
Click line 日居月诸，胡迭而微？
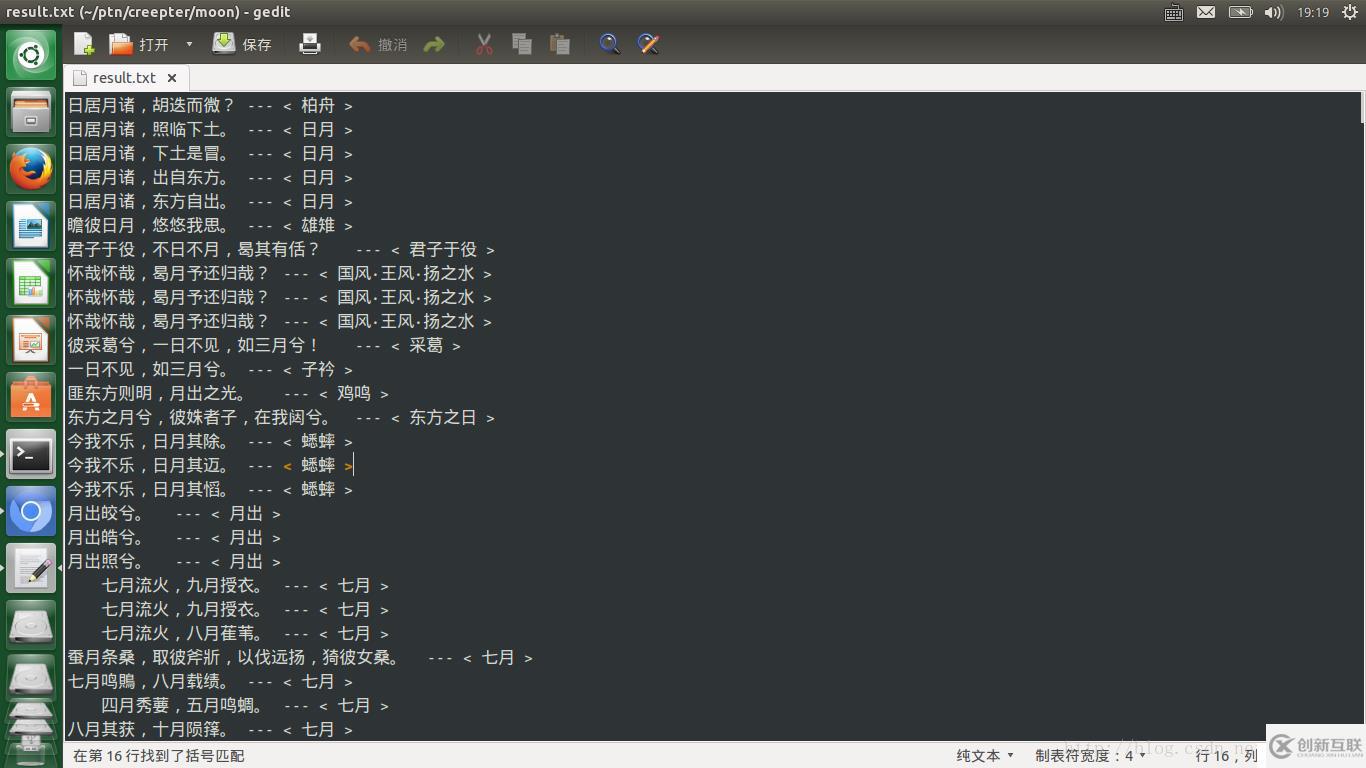210,105
